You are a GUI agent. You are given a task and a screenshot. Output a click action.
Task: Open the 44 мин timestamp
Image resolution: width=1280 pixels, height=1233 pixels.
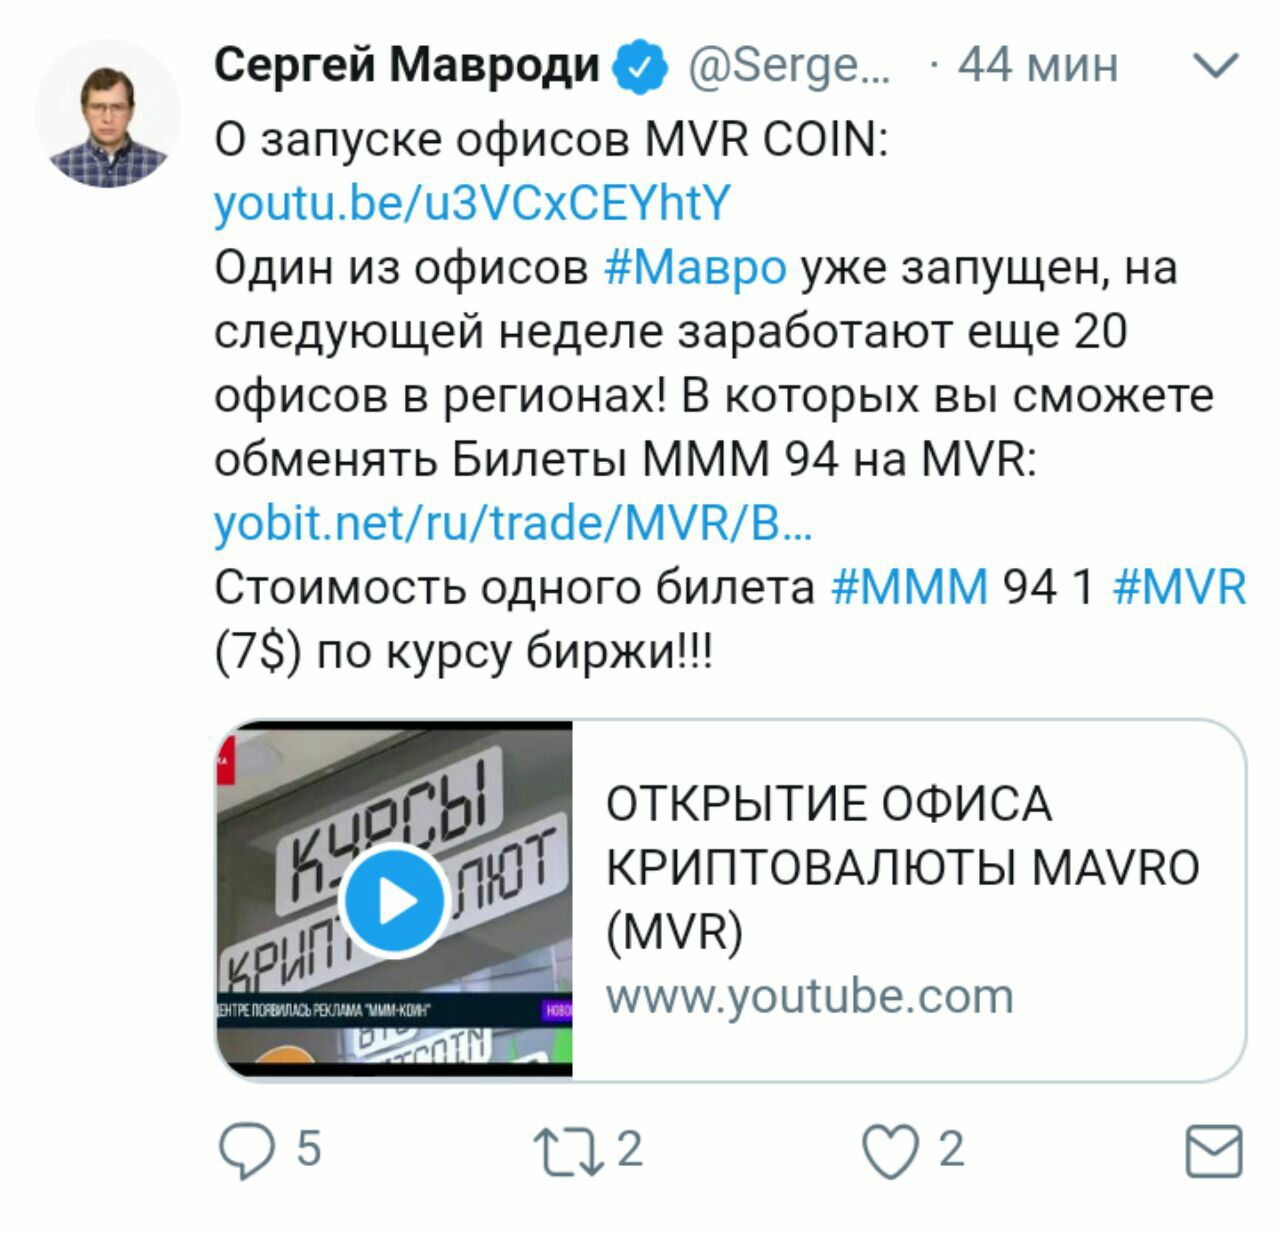coord(1038,67)
